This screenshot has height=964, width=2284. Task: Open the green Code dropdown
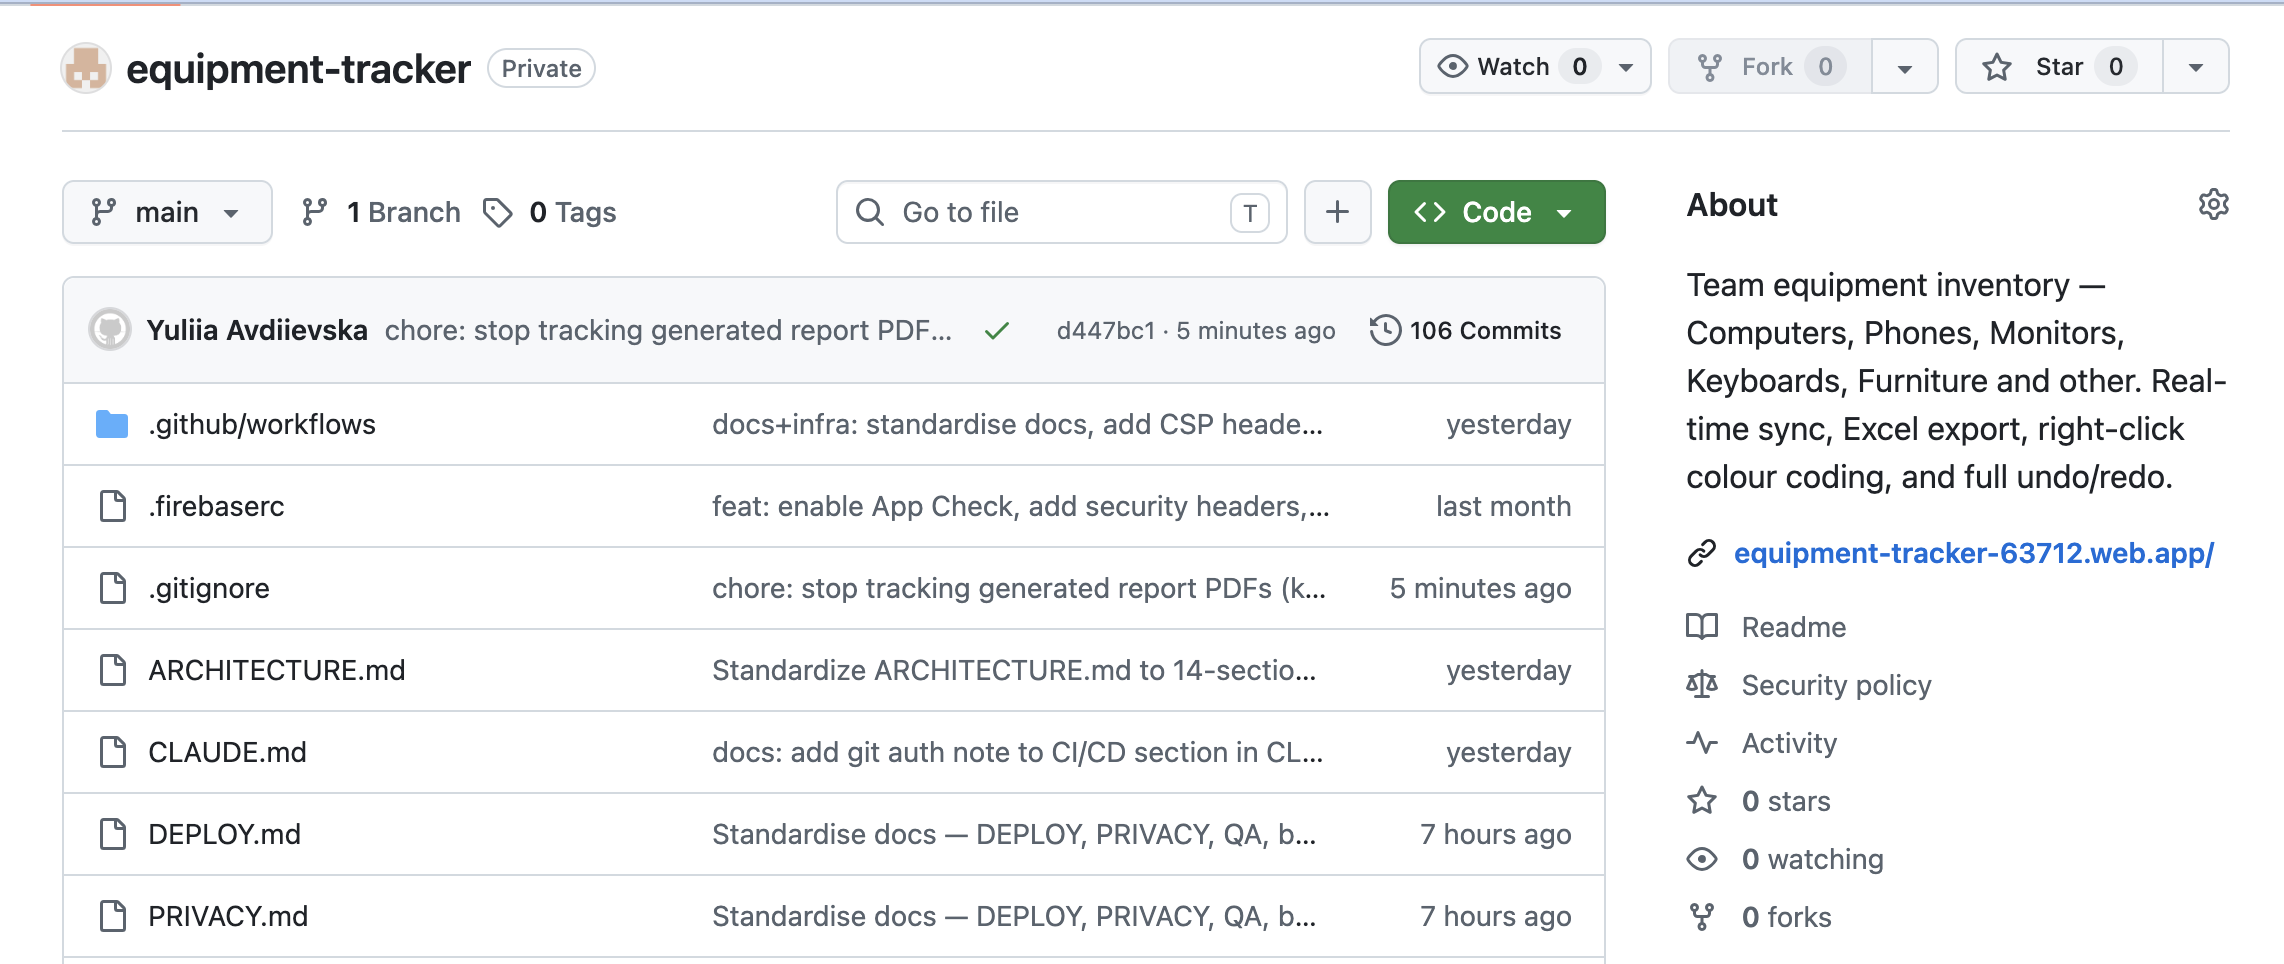tap(1496, 212)
